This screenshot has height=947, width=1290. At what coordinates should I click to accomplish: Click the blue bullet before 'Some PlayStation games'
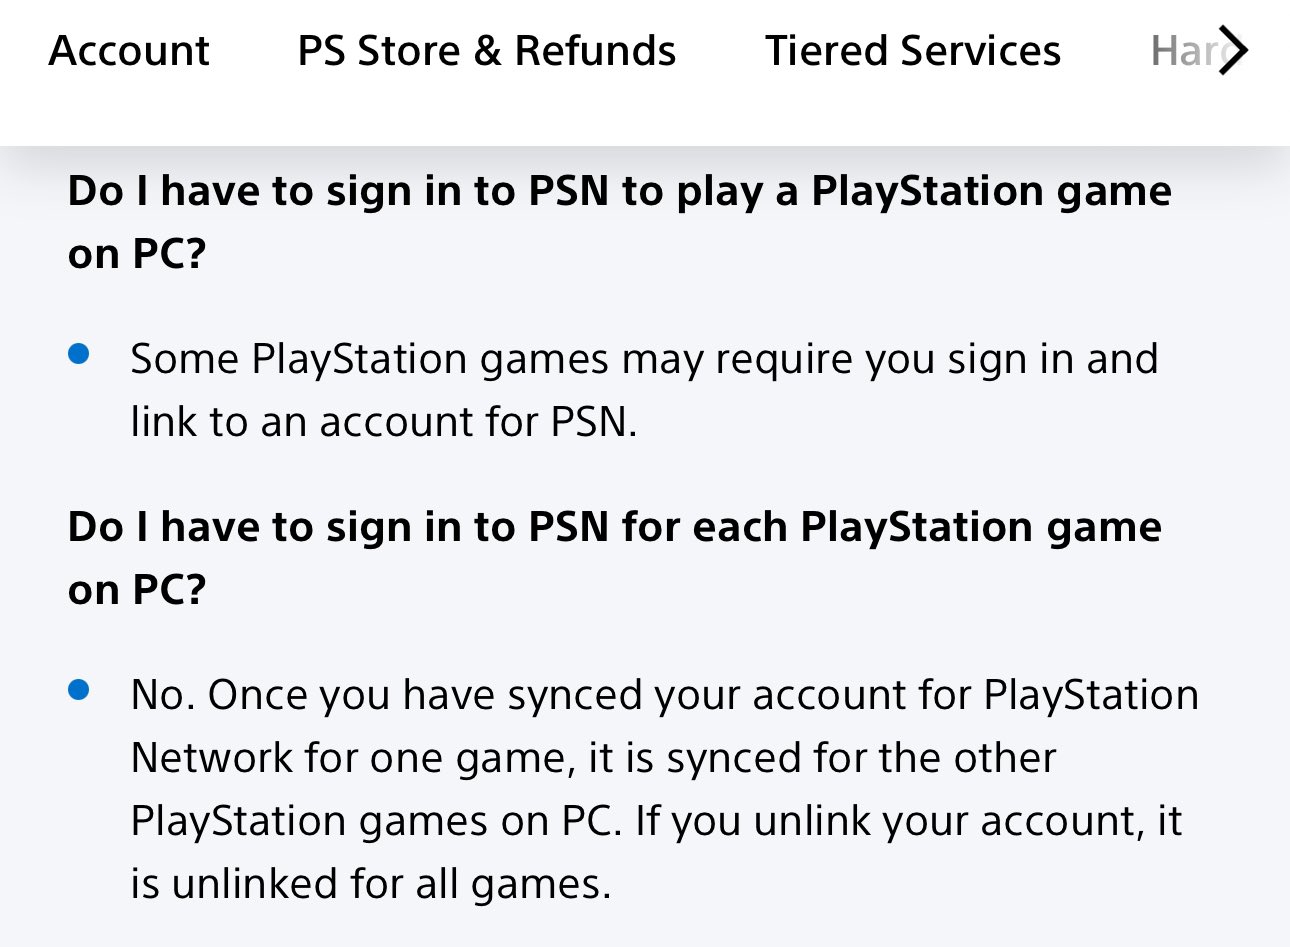pyautogui.click(x=79, y=353)
